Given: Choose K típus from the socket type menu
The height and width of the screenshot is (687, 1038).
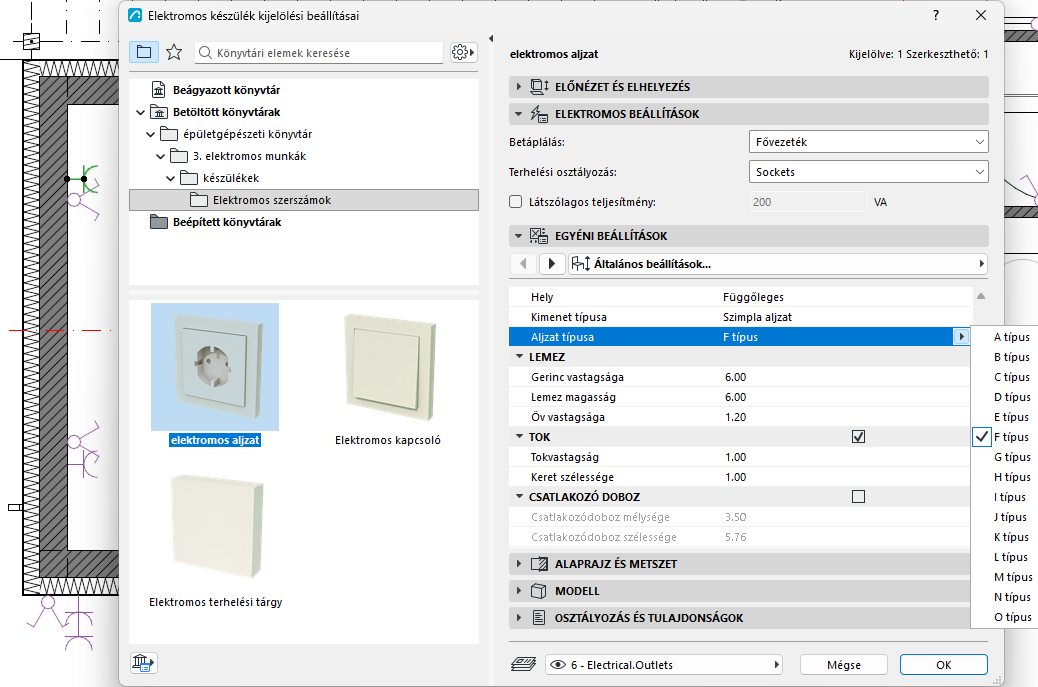Looking at the screenshot, I should pos(1012,537).
